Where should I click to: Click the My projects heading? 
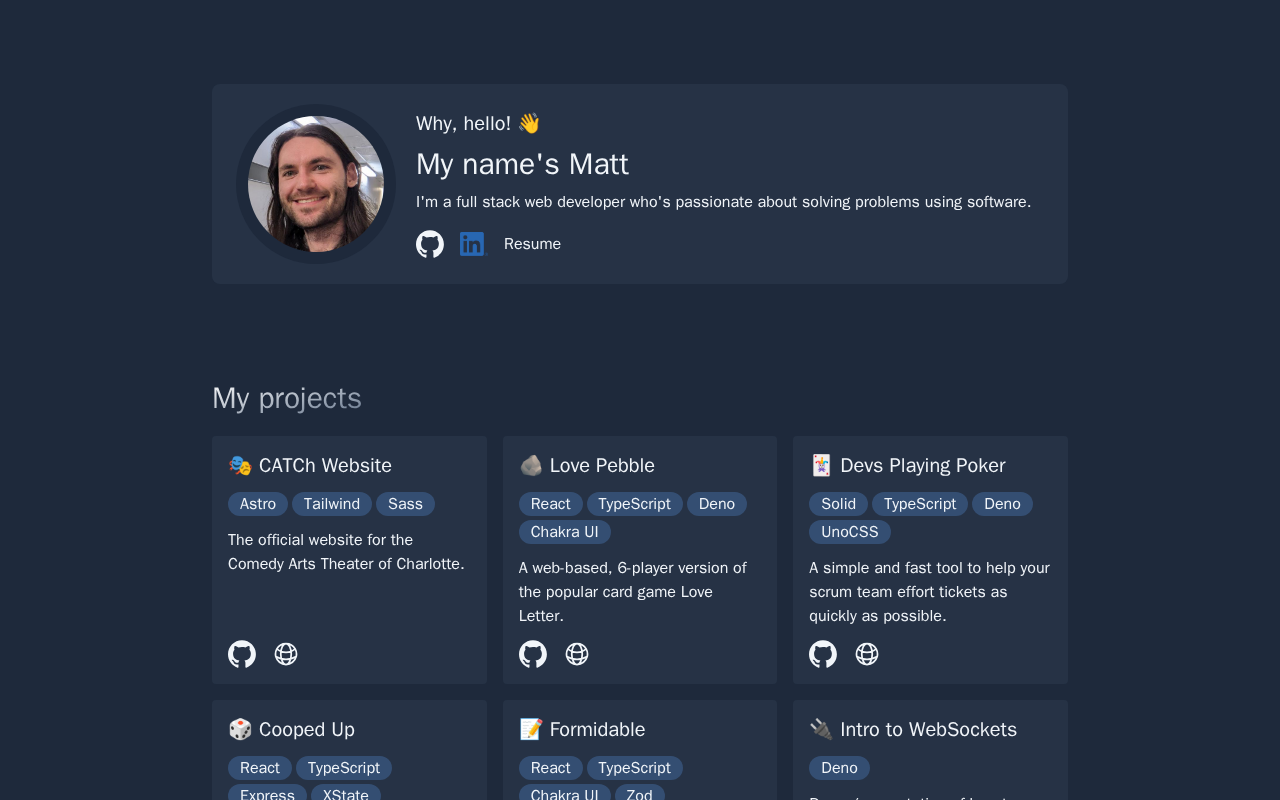click(287, 398)
